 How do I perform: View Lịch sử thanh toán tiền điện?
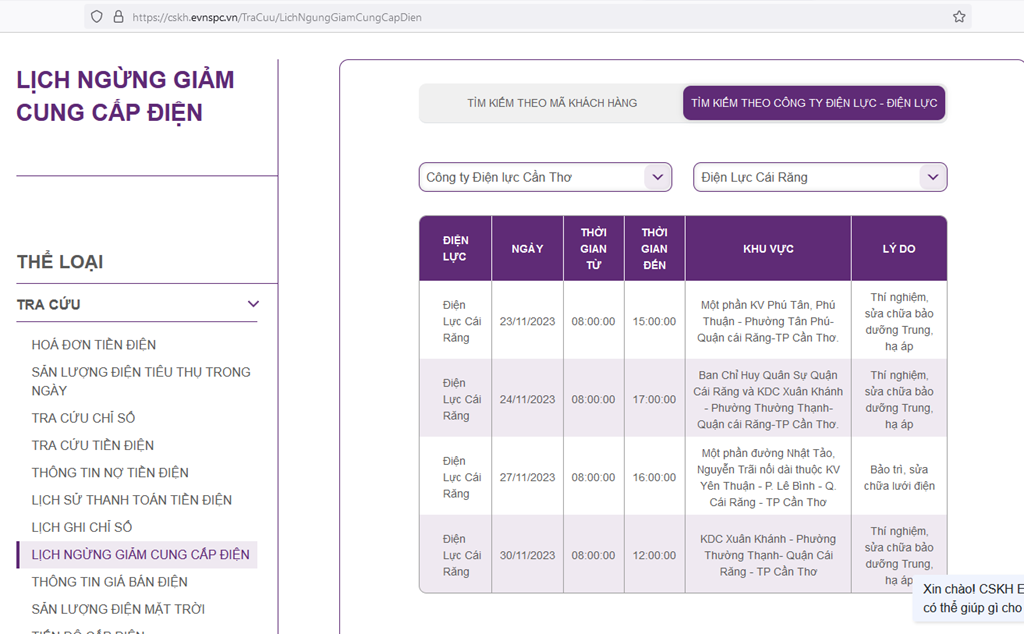tap(132, 500)
